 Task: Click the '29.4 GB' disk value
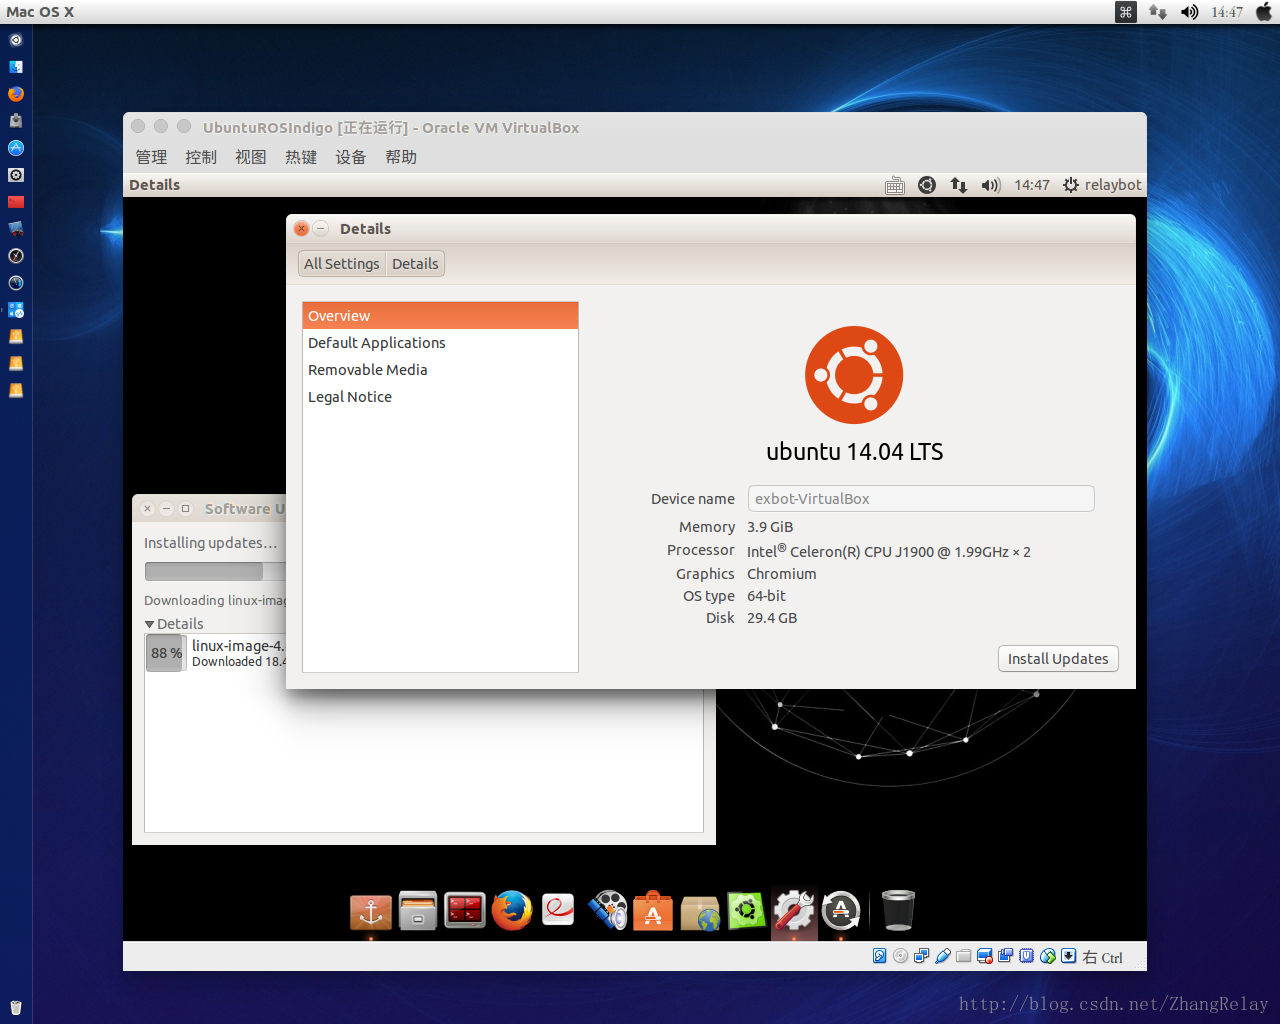772,618
